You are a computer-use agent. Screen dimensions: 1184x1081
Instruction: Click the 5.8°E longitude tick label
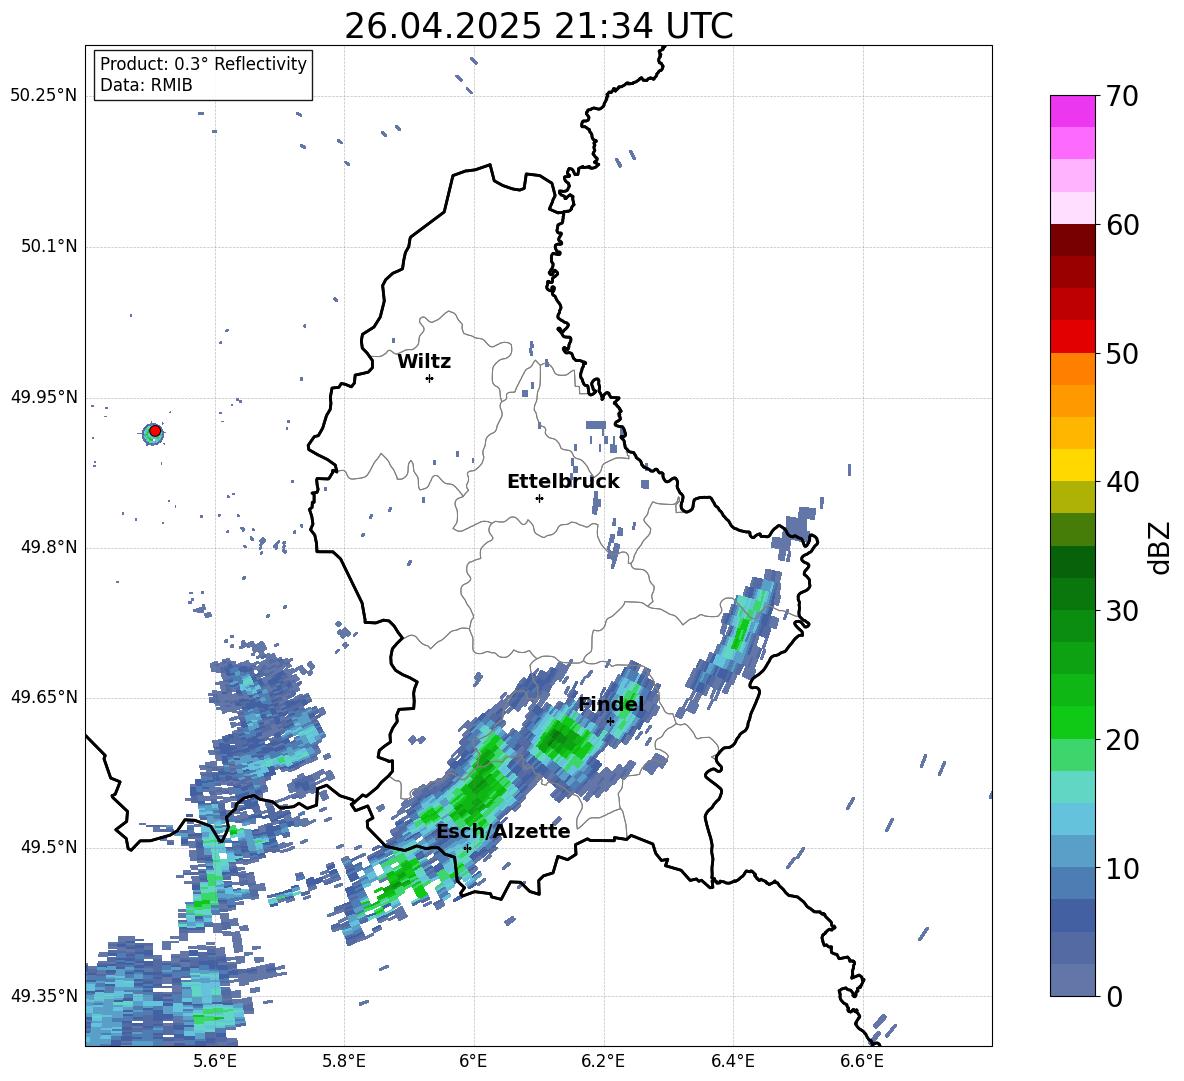point(344,1061)
